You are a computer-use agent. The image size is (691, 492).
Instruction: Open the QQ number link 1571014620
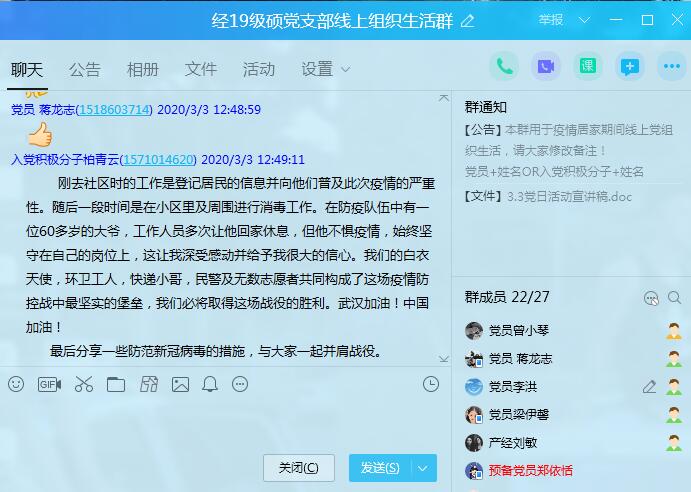tap(158, 160)
